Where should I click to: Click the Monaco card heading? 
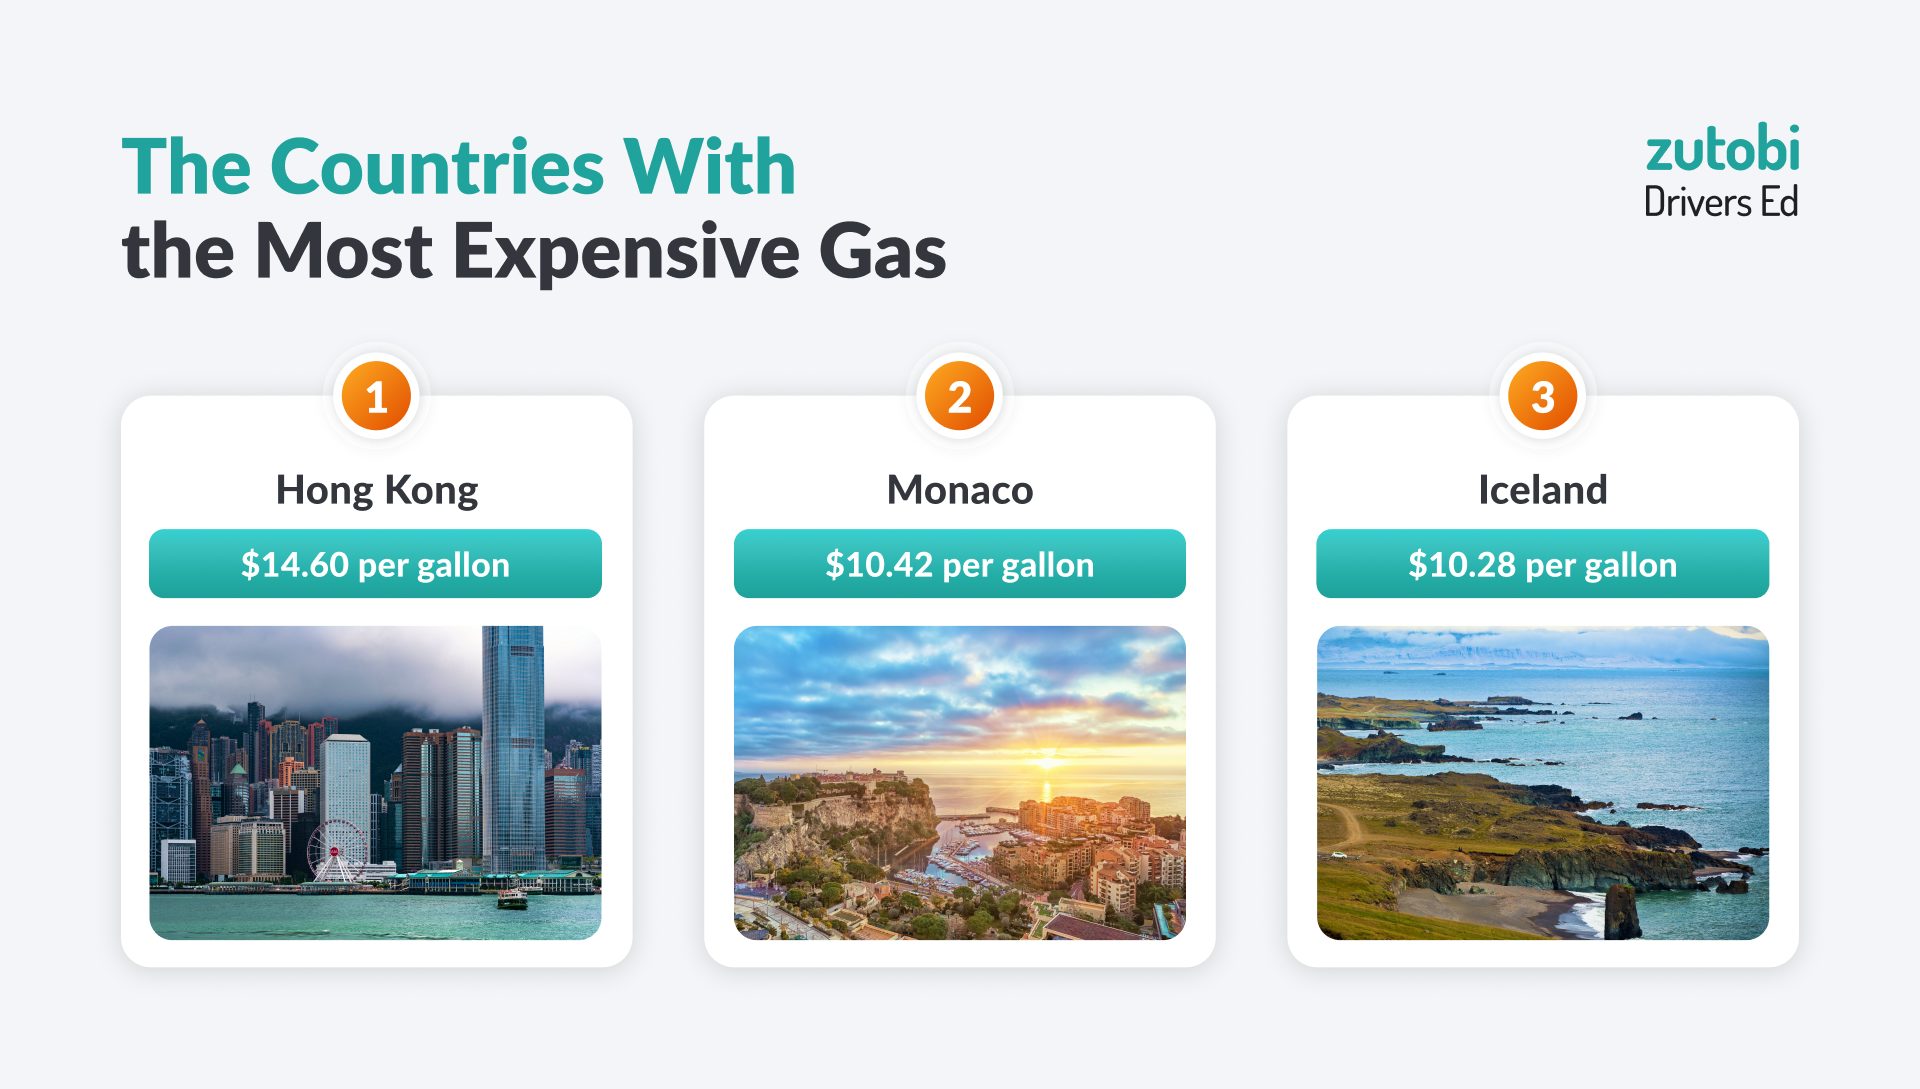(x=959, y=490)
